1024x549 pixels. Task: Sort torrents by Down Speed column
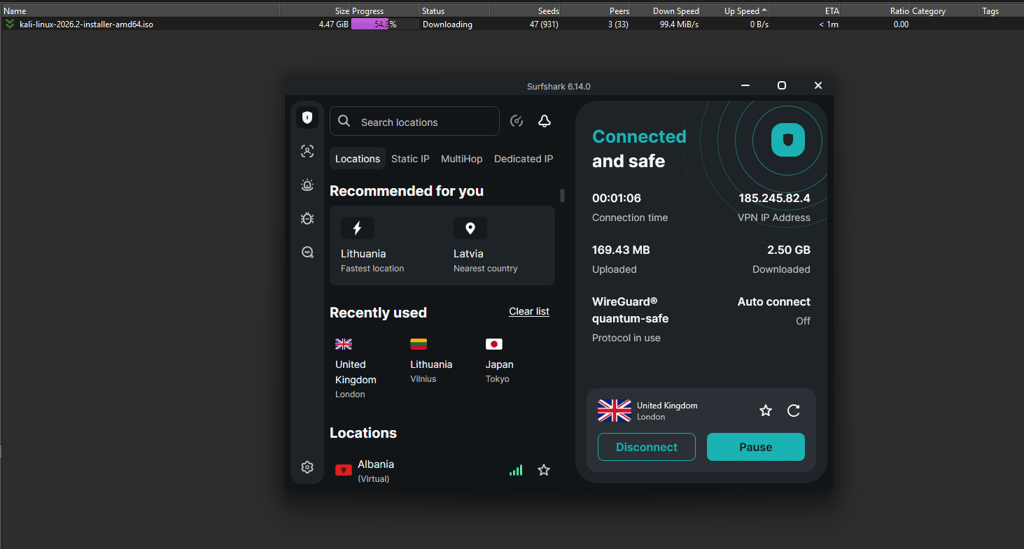[x=666, y=11]
